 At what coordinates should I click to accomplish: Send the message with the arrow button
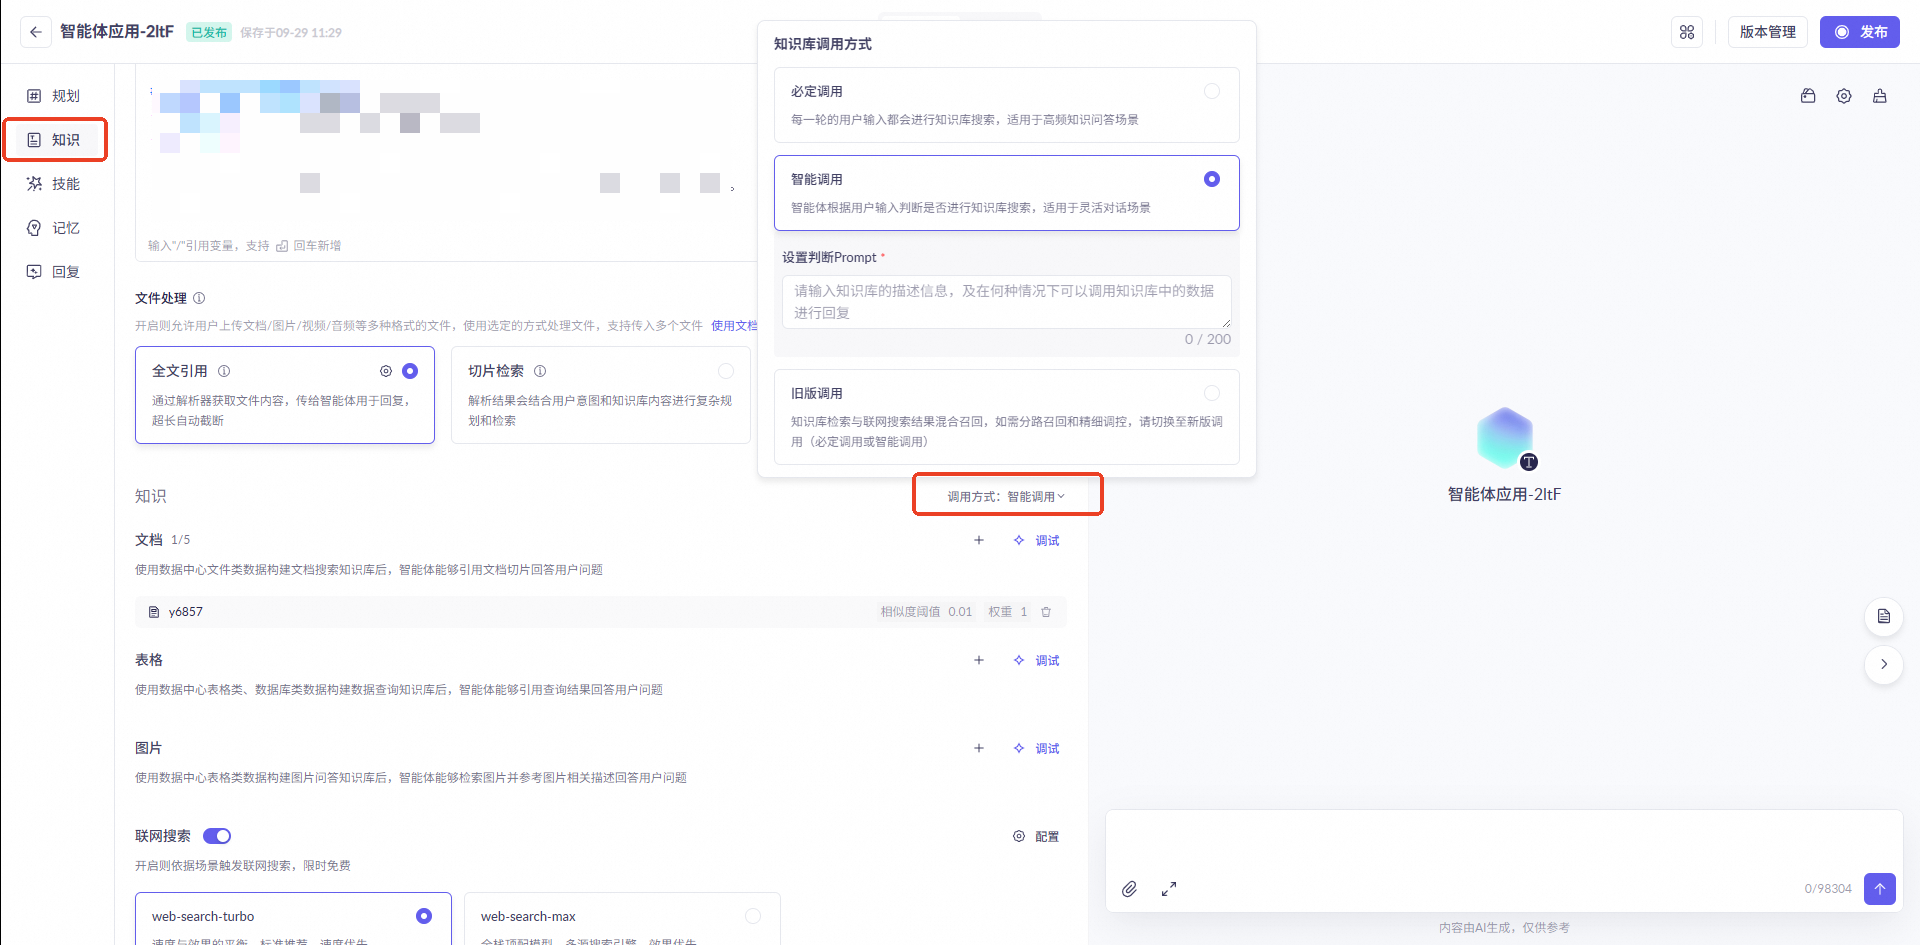[1880, 888]
